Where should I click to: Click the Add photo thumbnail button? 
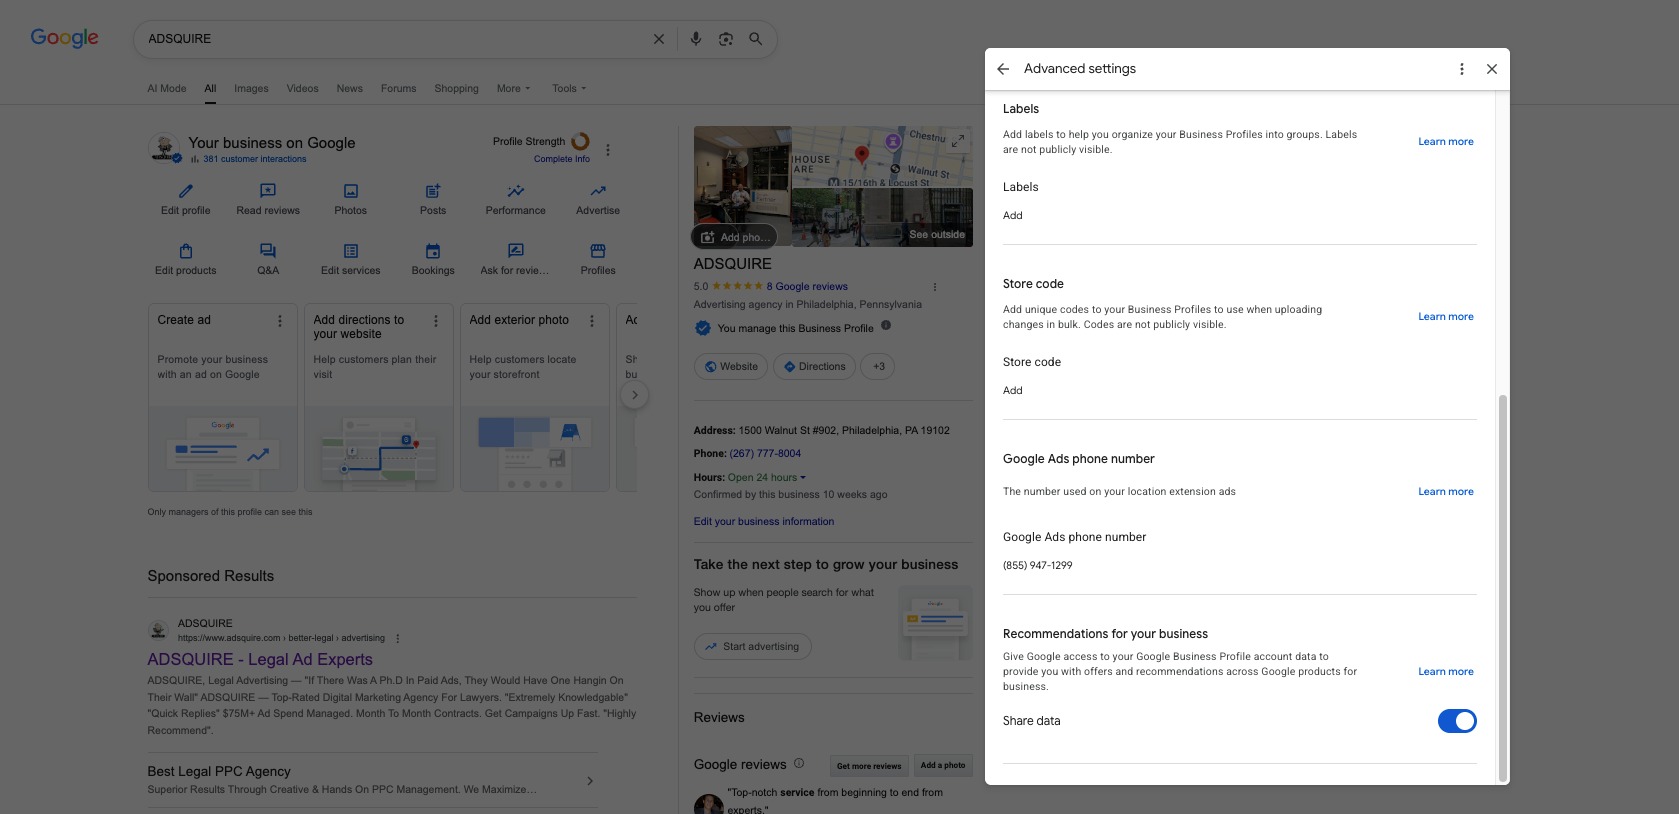pyautogui.click(x=735, y=237)
